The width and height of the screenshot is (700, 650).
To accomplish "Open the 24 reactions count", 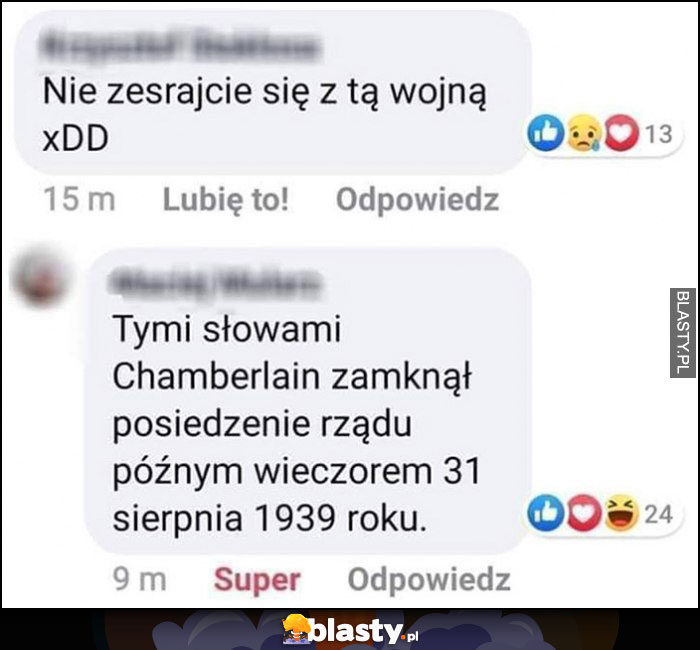I will 659,514.
